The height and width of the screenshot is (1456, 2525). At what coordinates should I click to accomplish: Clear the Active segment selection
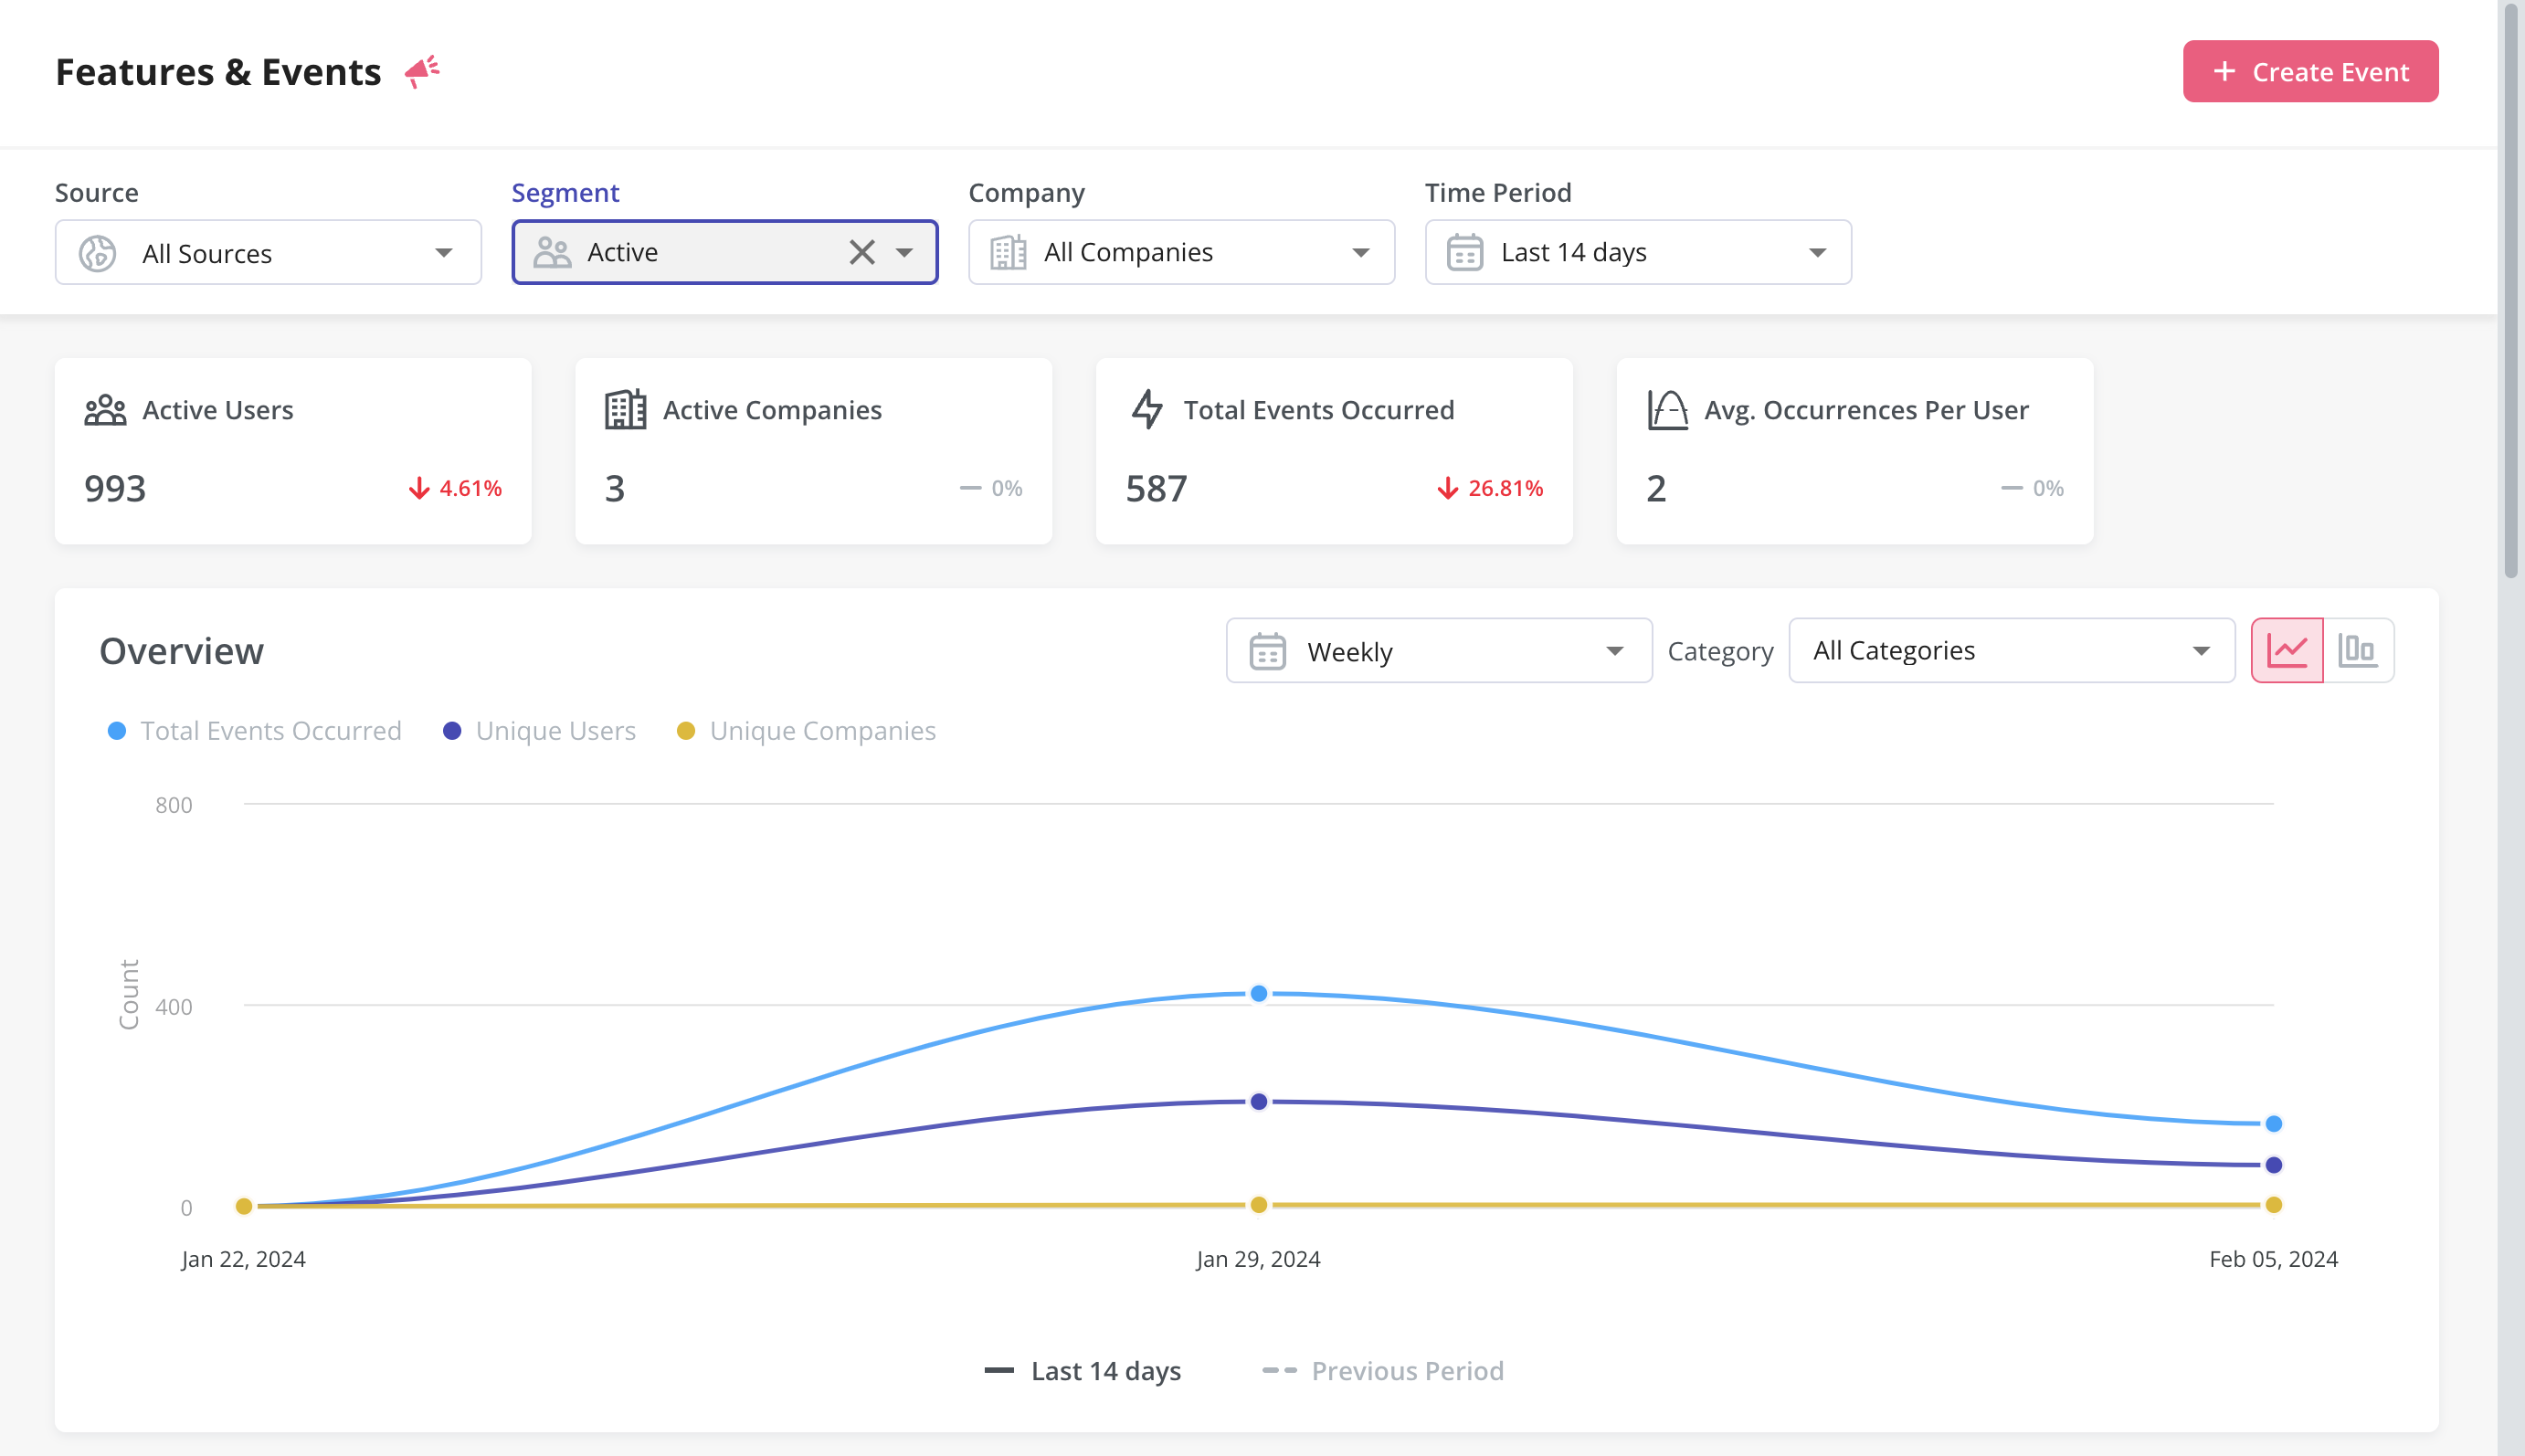tap(862, 252)
